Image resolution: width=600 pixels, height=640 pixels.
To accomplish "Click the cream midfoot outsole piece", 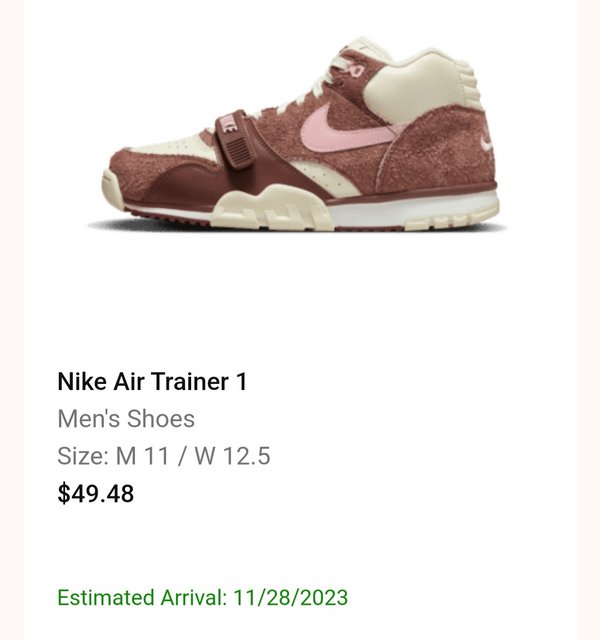I will [x=271, y=207].
